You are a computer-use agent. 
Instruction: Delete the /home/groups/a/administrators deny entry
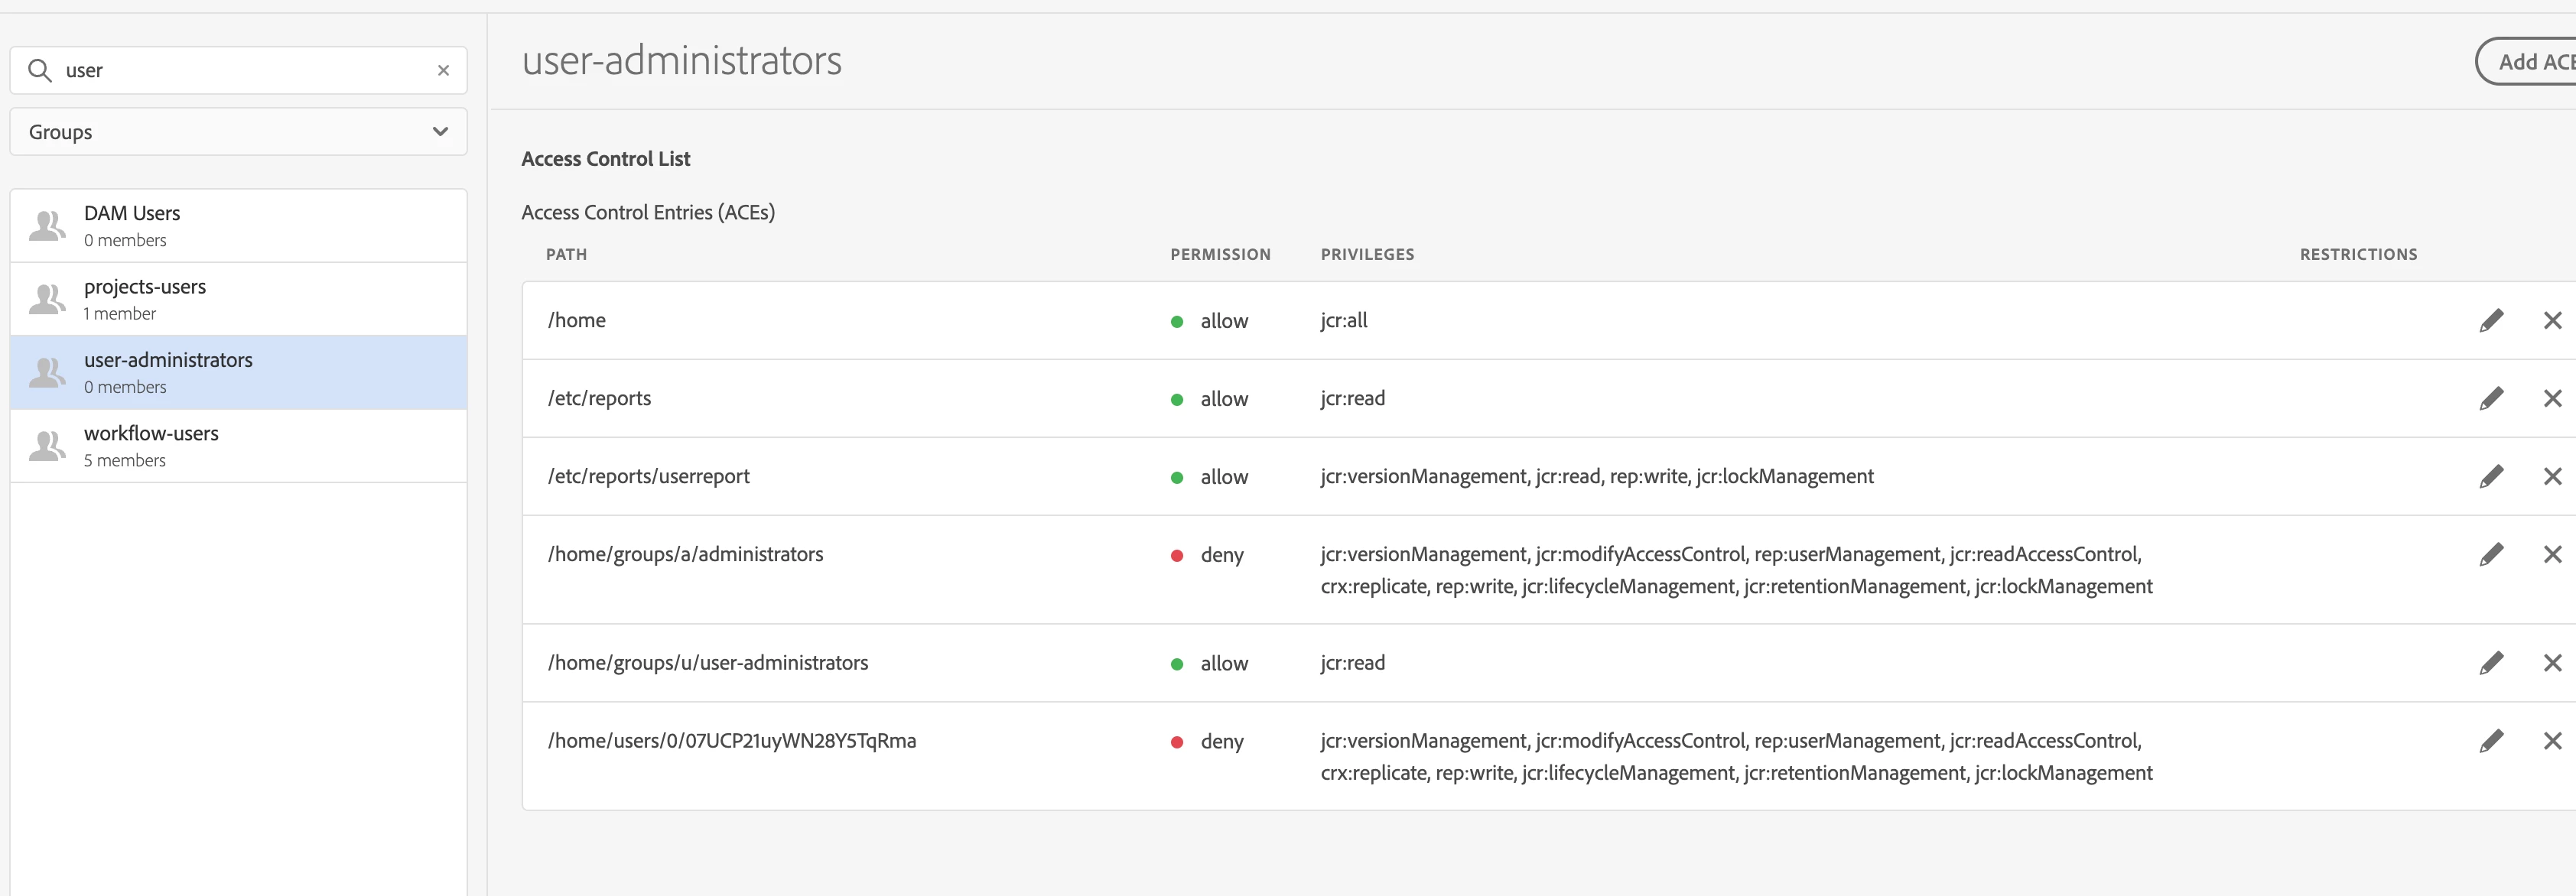point(2552,554)
